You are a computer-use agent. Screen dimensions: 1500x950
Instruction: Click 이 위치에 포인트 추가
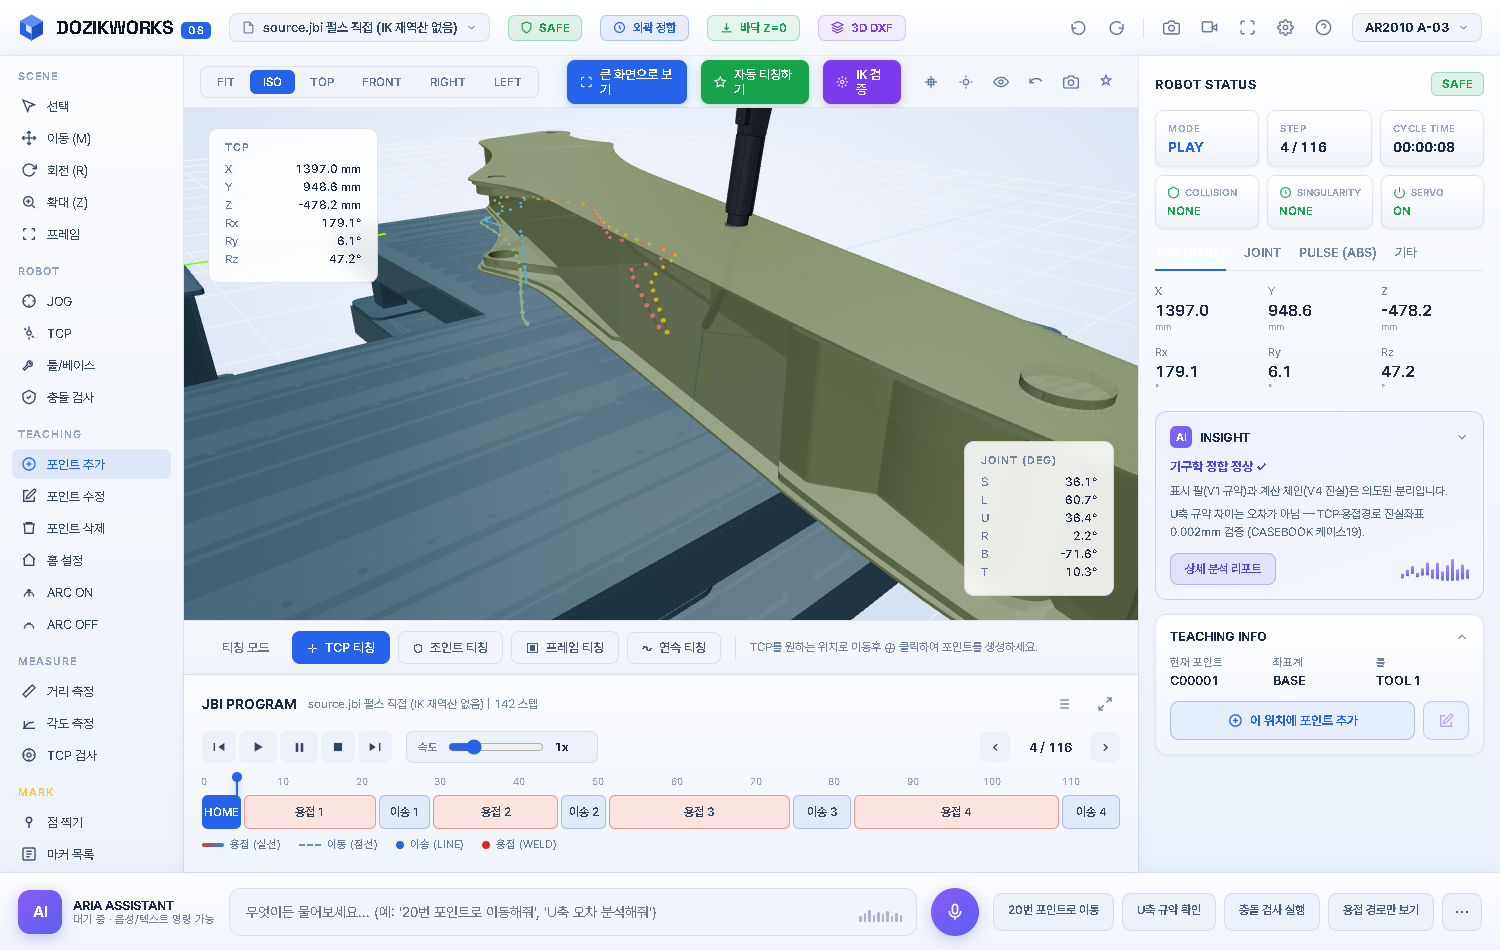1292,720
